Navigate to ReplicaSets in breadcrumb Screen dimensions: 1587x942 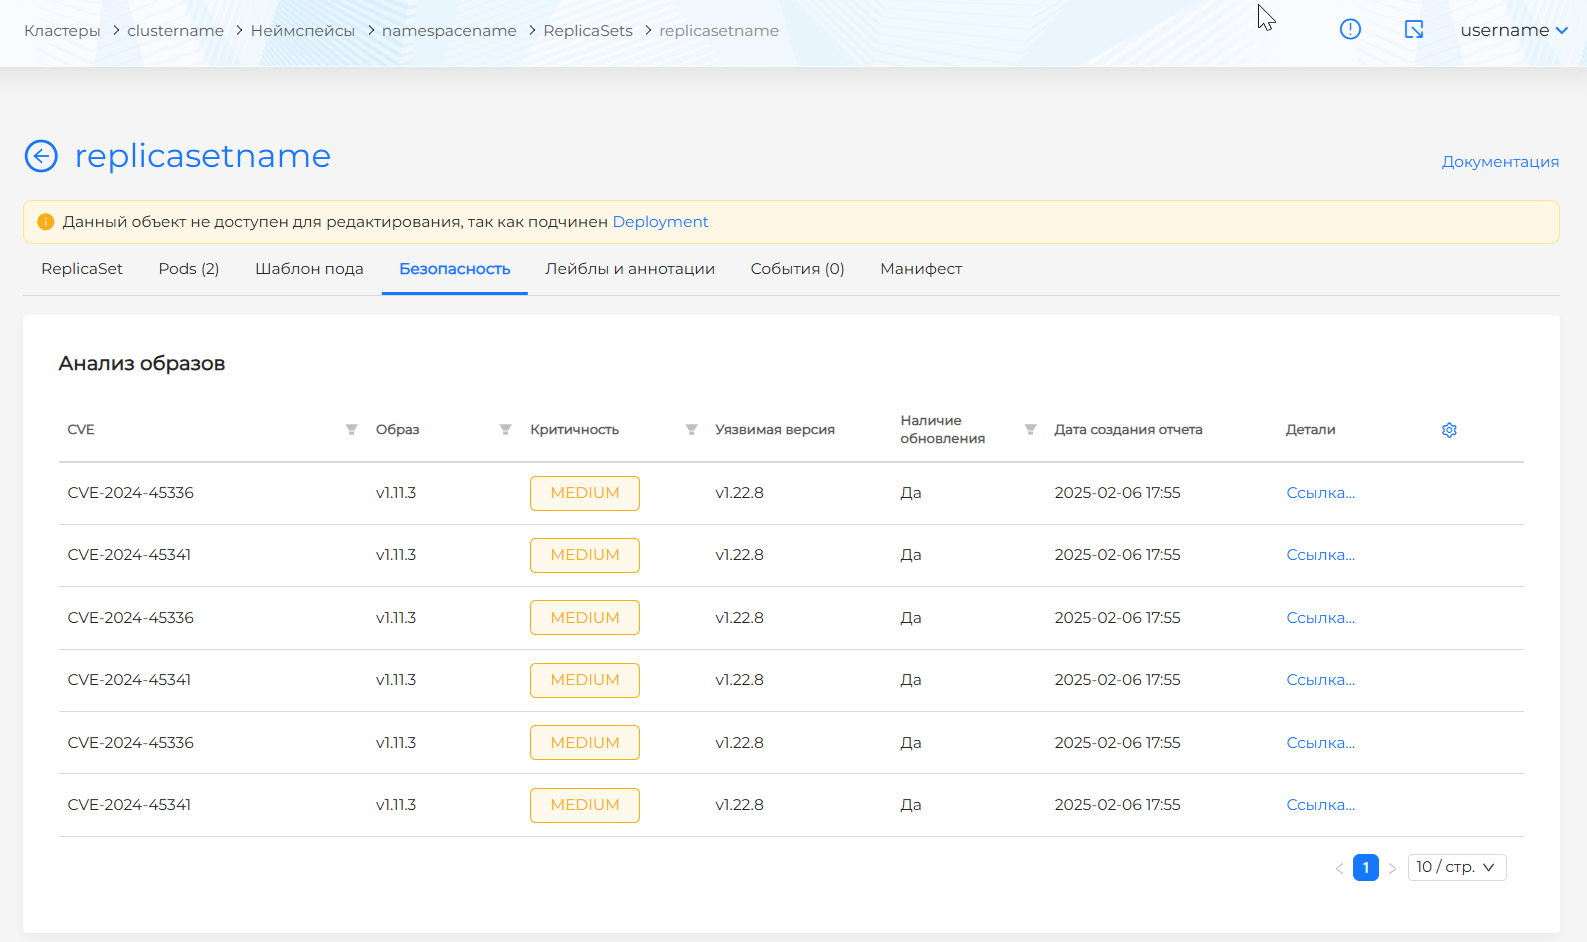(x=588, y=31)
